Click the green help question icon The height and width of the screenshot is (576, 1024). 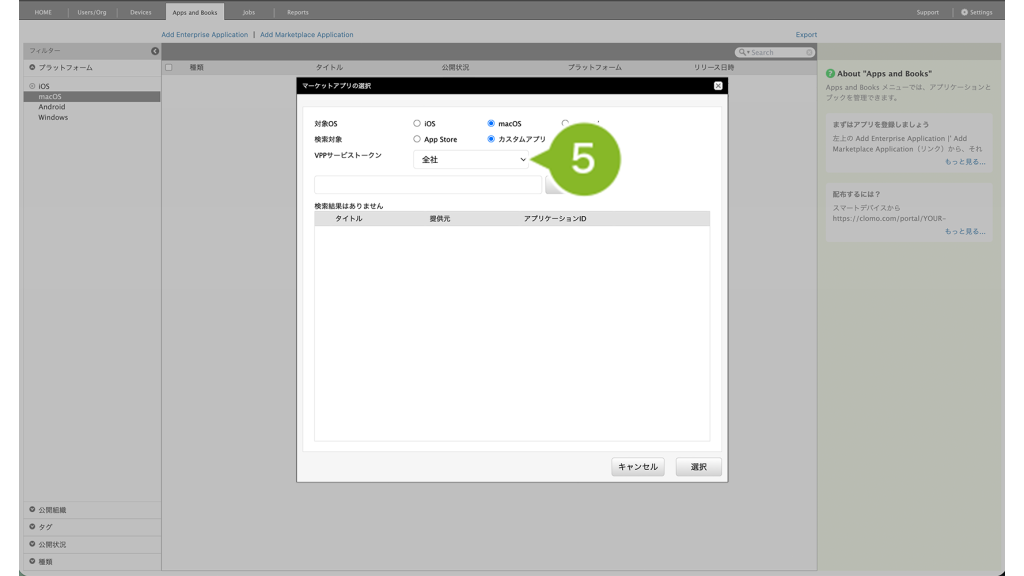[830, 74]
